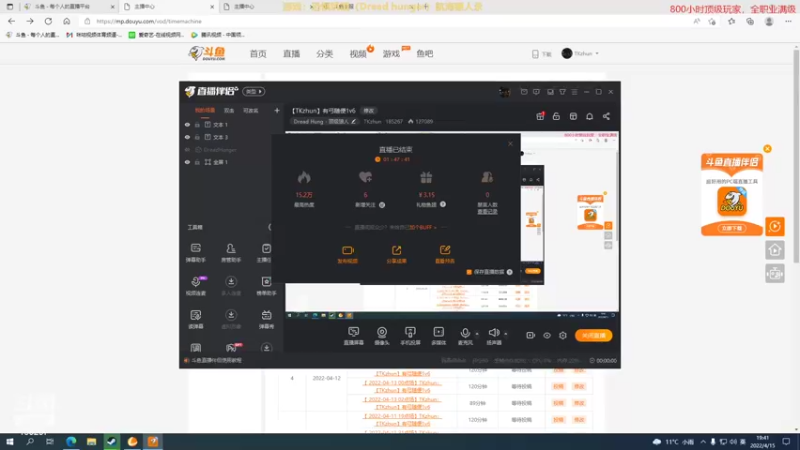Click the 加个BUFF orange link
This screenshot has height=450, width=800.
(x=422, y=228)
